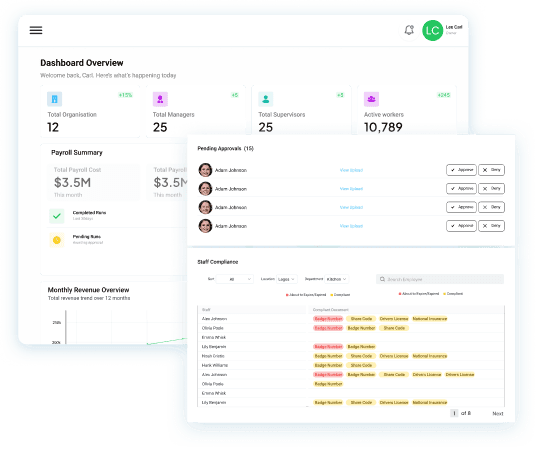Click Adam Johnson's photo in last approval row
Image resolution: width=537 pixels, height=449 pixels.
click(205, 226)
